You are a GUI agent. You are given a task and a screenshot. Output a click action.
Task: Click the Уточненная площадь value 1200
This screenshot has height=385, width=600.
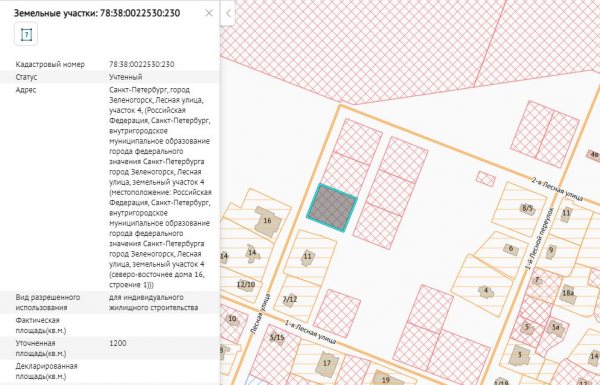pos(117,343)
